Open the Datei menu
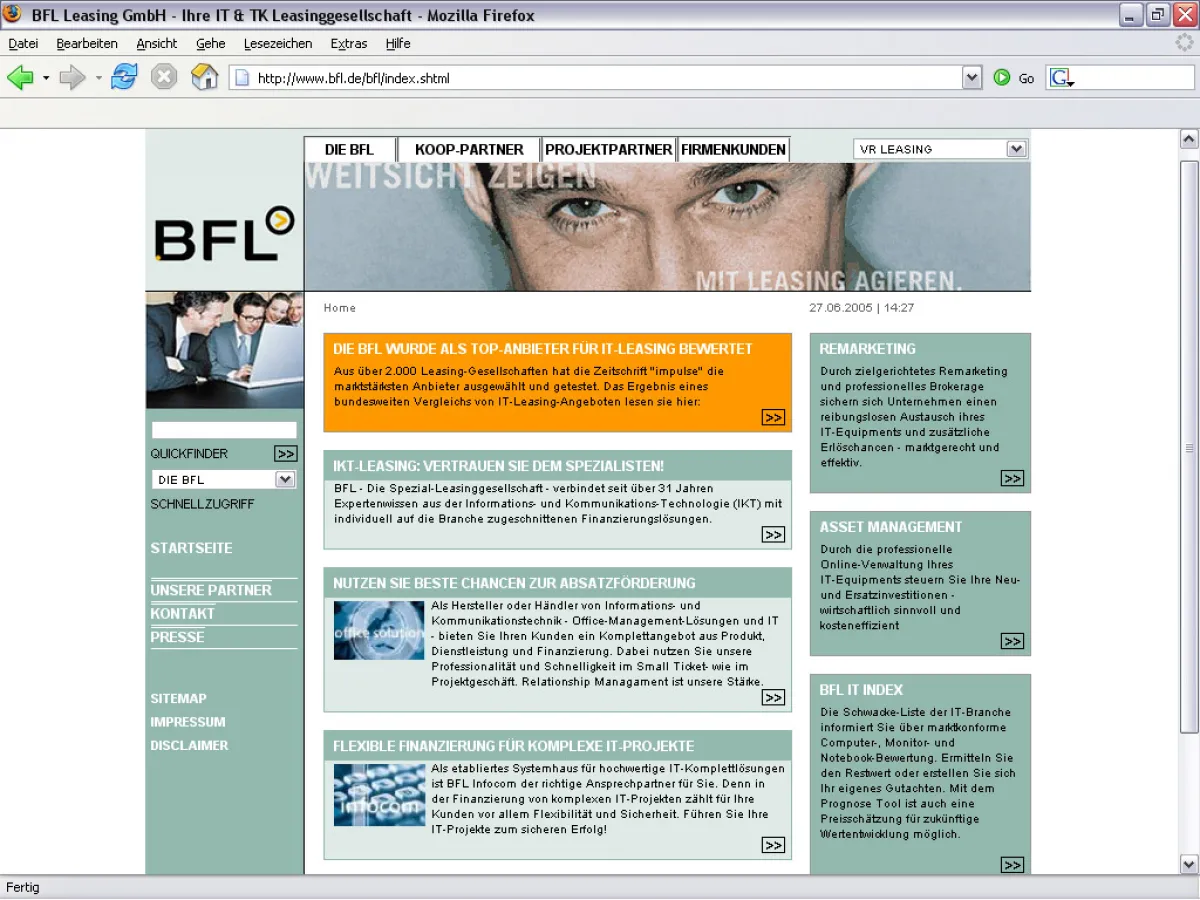1200x900 pixels. [23, 43]
